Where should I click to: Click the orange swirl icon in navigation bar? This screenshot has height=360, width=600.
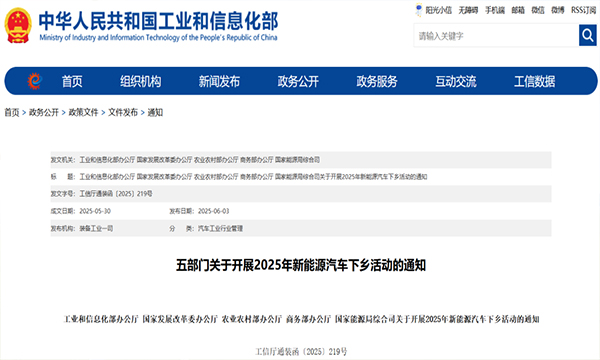(x=34, y=81)
